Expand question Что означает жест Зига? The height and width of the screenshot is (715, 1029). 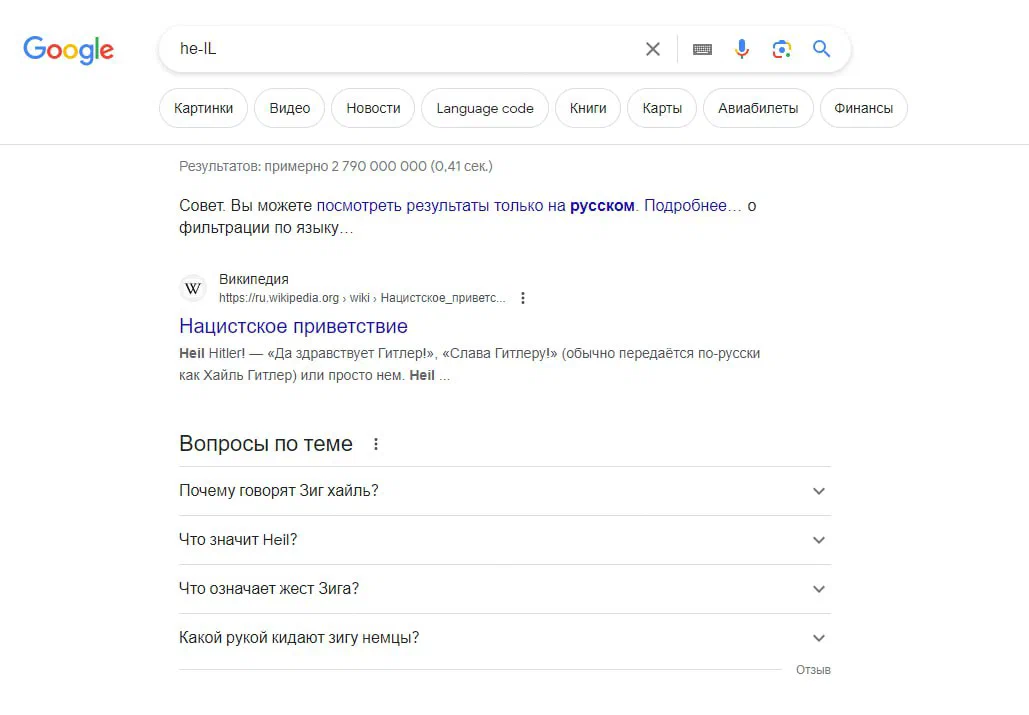[x=505, y=588]
